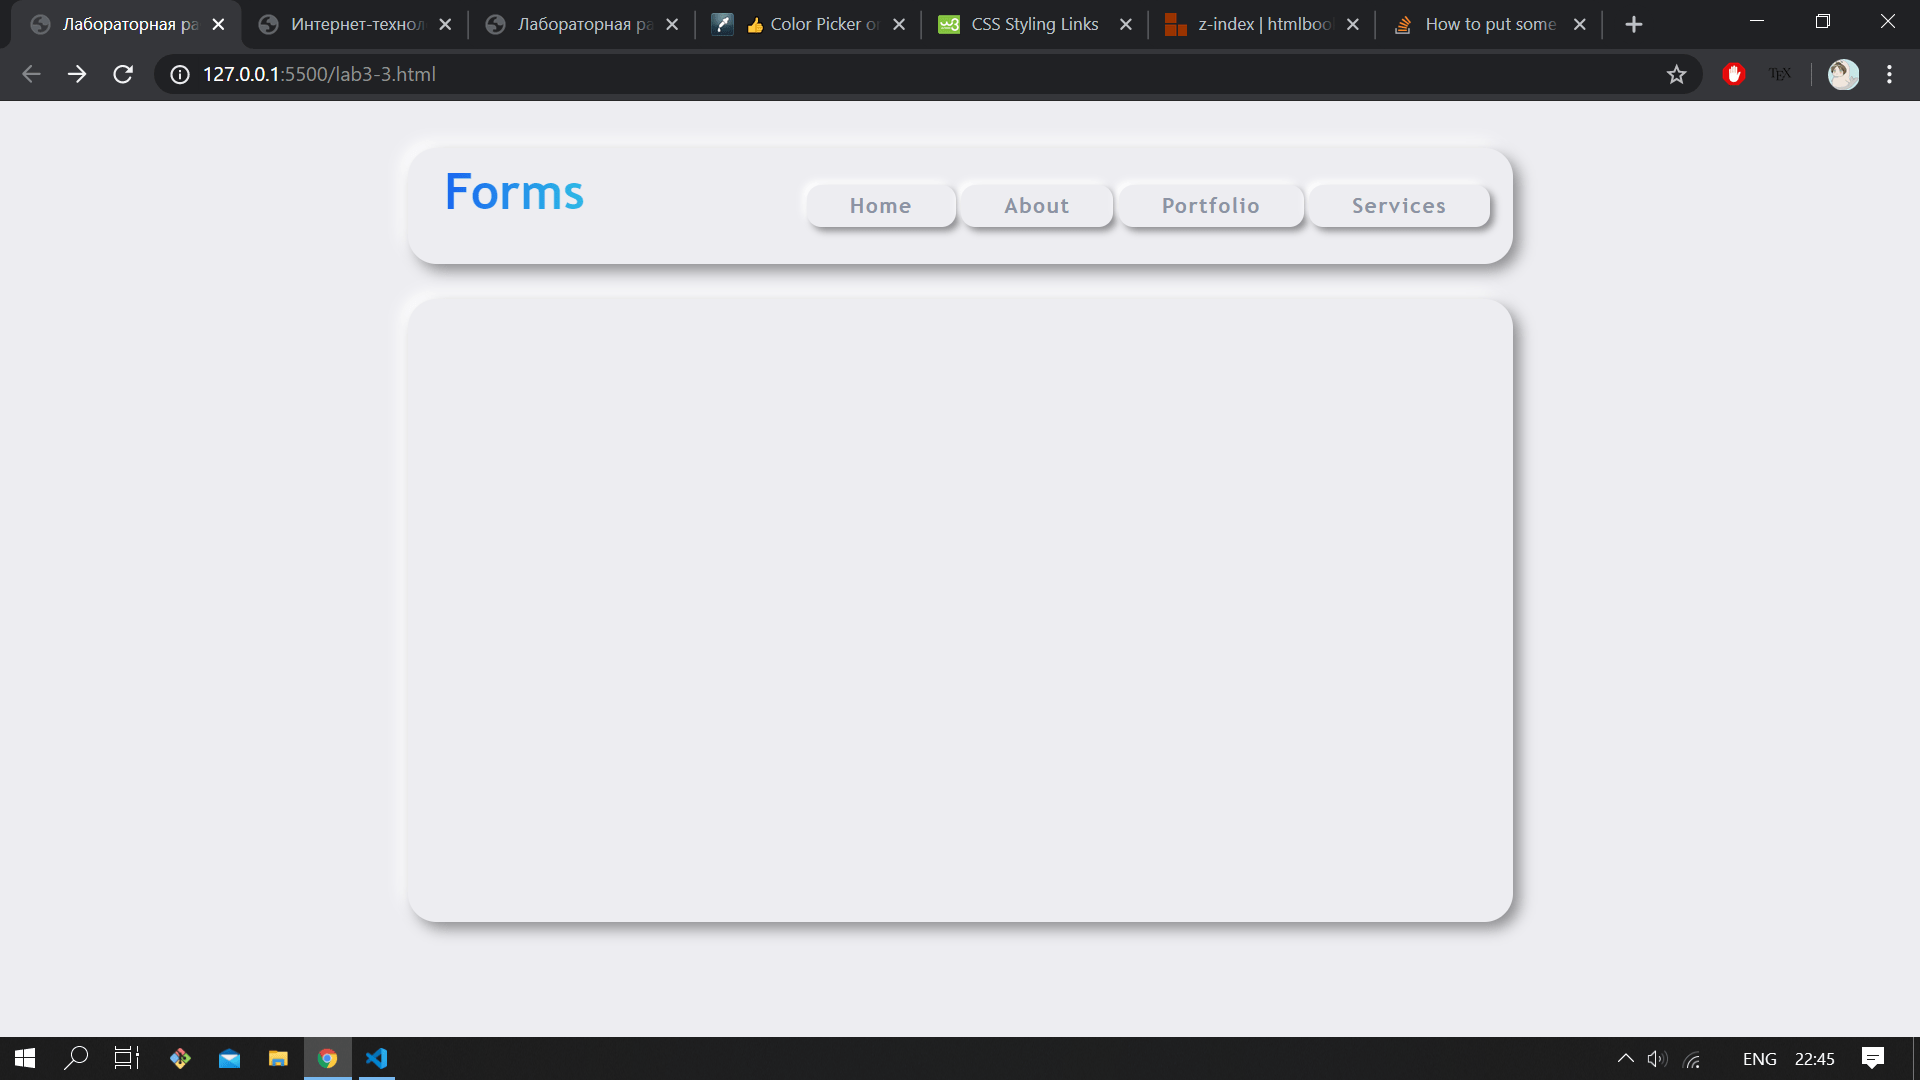Click the TeX extension icon
This screenshot has width=1920, height=1080.
click(x=1780, y=74)
